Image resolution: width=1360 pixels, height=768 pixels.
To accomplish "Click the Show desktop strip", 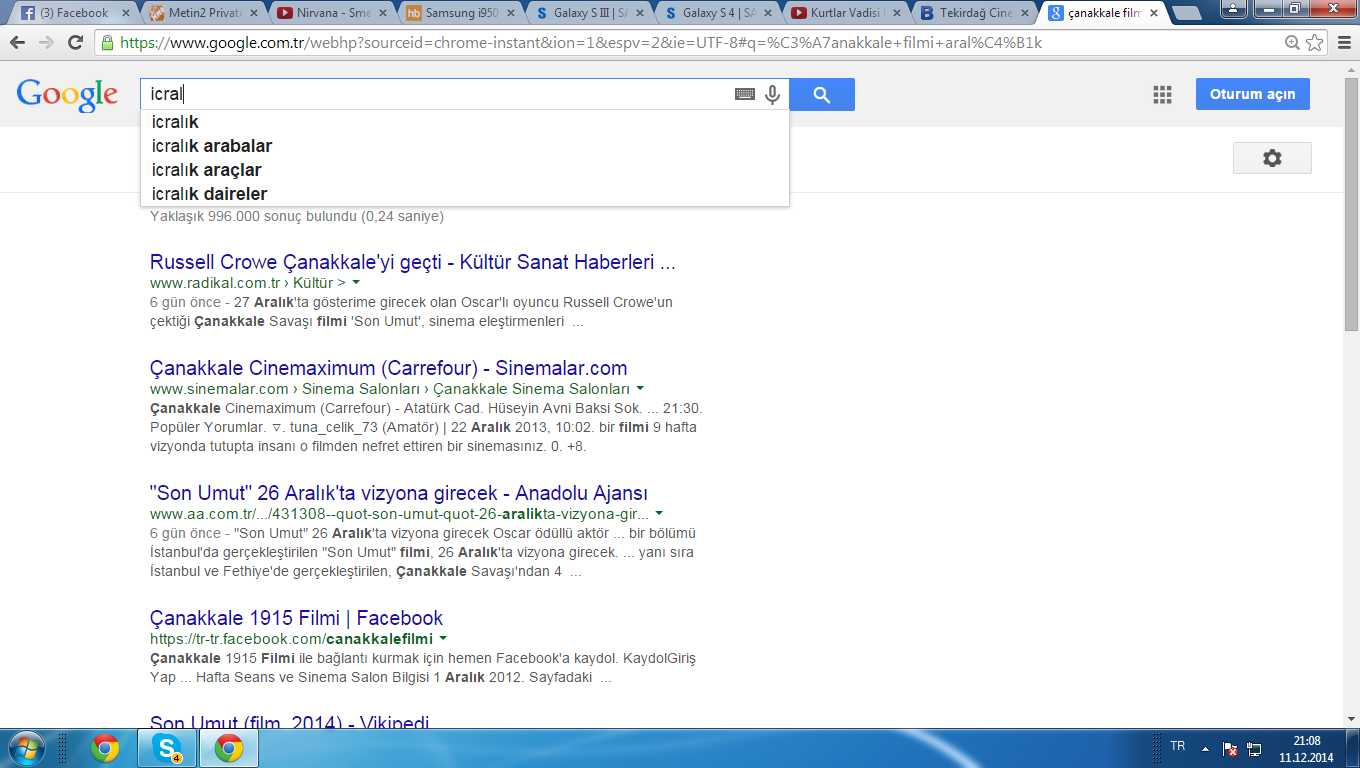I will 1353,748.
